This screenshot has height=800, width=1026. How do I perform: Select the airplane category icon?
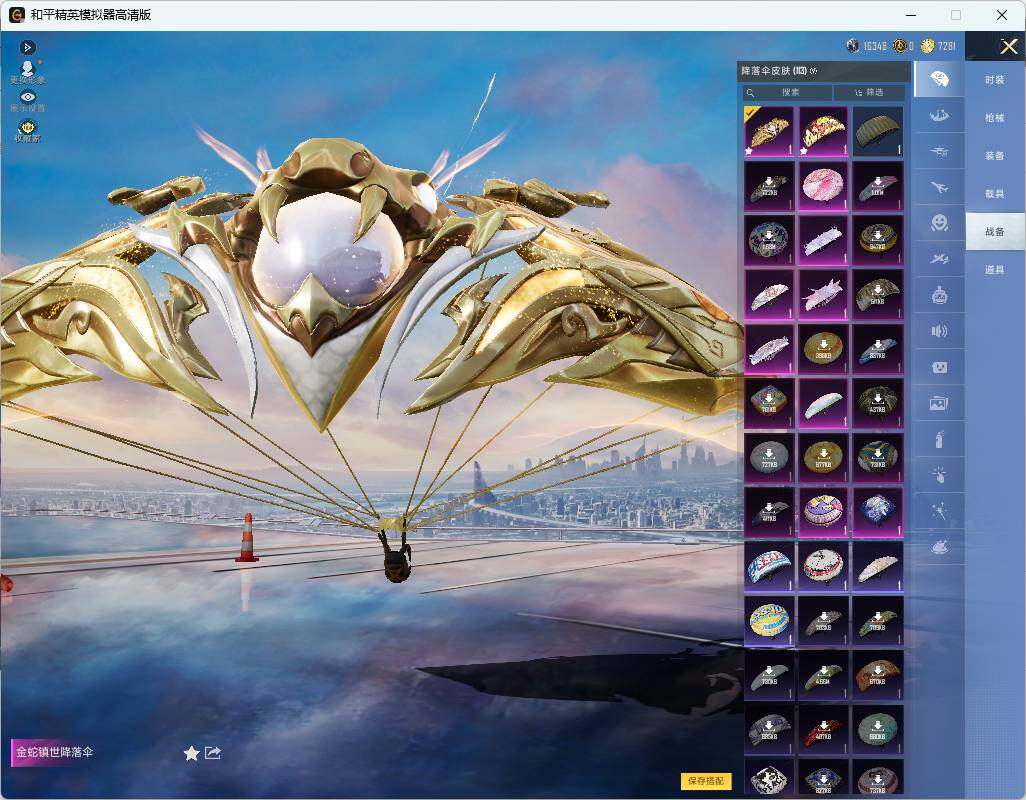[939, 188]
